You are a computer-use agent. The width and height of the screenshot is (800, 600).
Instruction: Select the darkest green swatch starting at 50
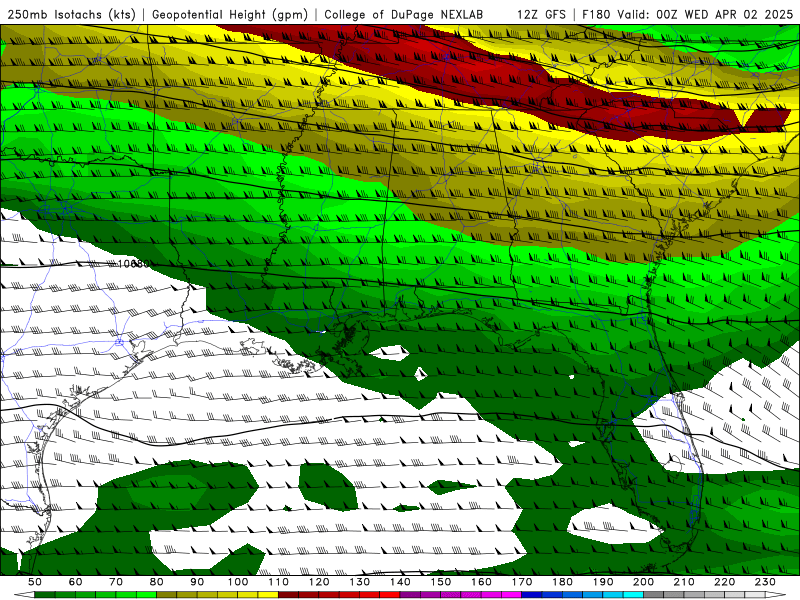(x=44, y=595)
